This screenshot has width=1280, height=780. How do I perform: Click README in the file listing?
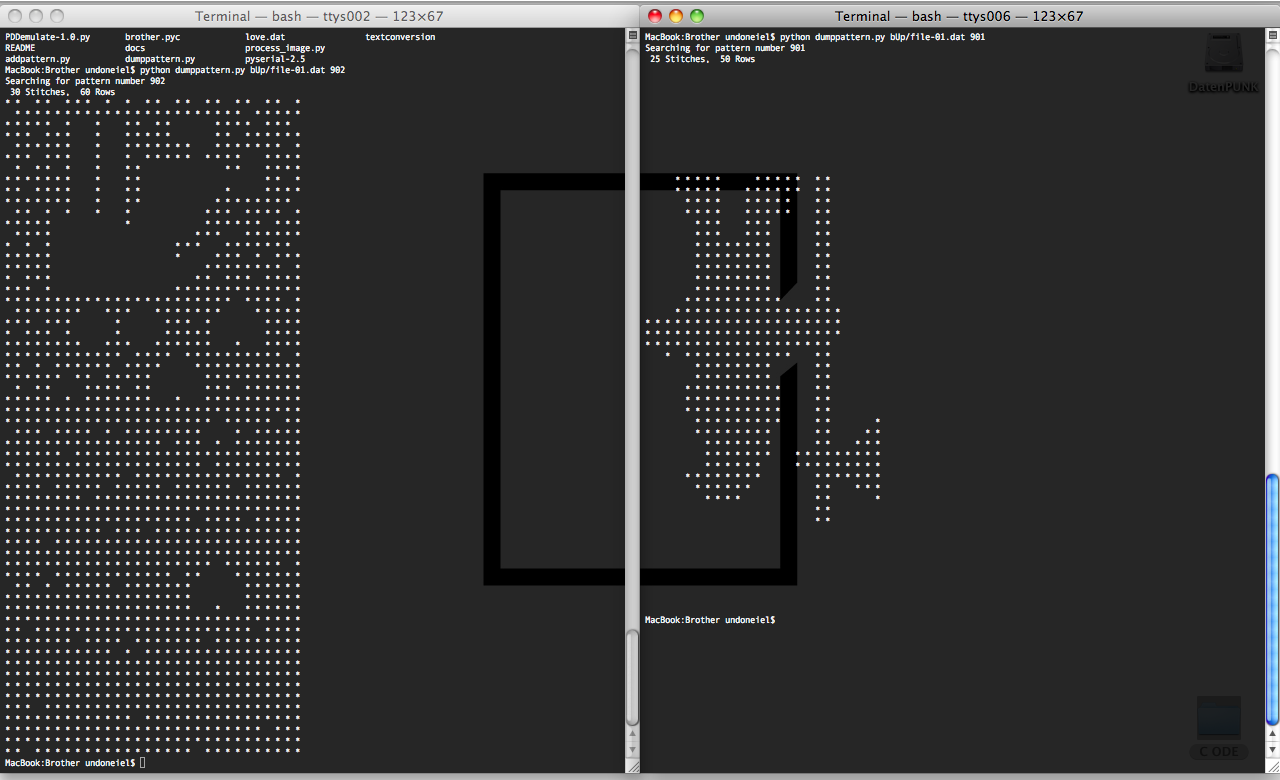coord(20,48)
